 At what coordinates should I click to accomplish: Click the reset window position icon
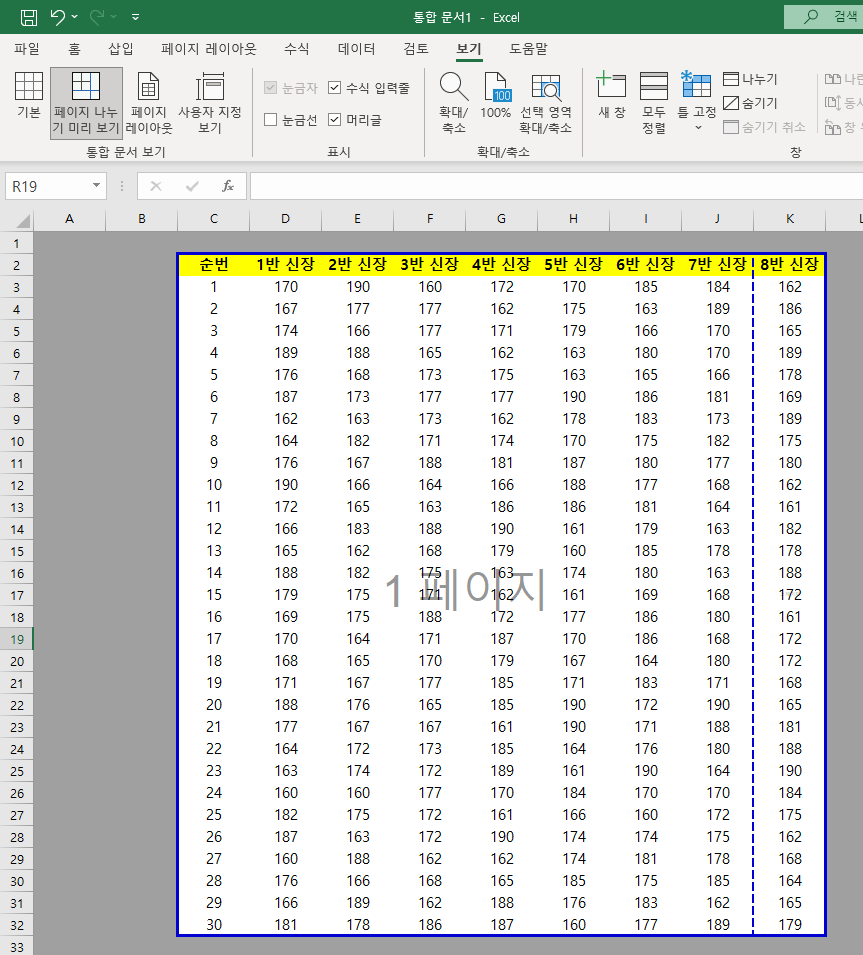832,127
